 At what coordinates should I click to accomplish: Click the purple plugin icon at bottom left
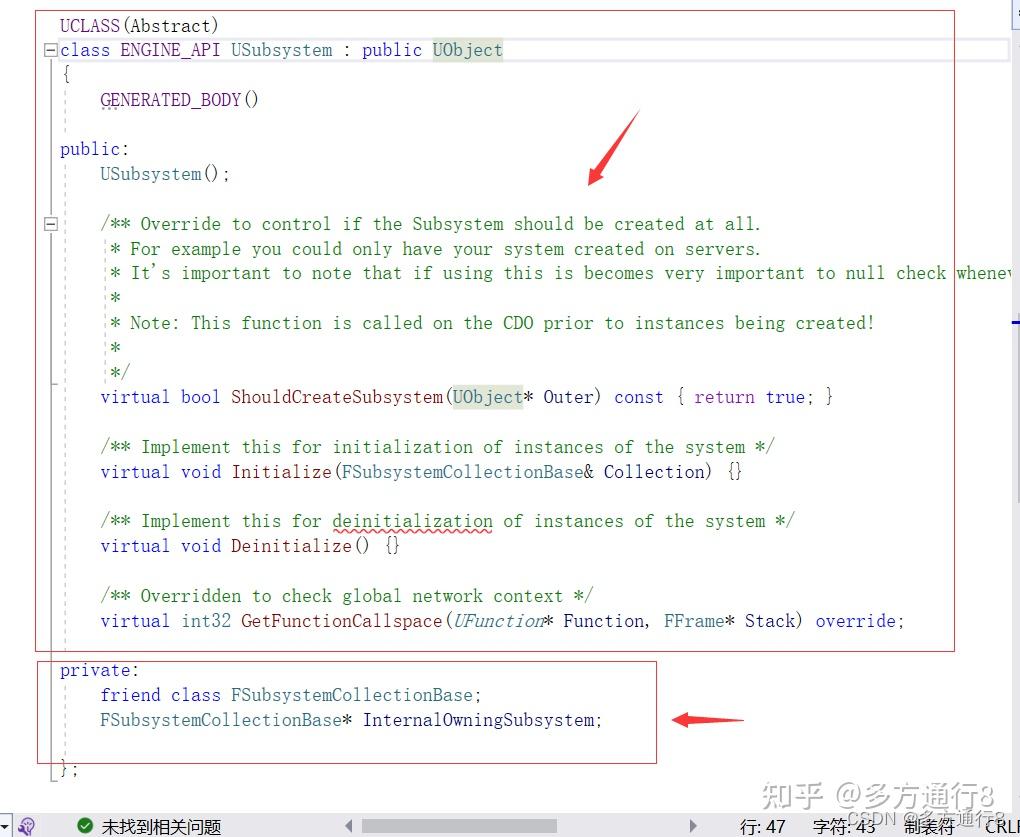coord(26,826)
